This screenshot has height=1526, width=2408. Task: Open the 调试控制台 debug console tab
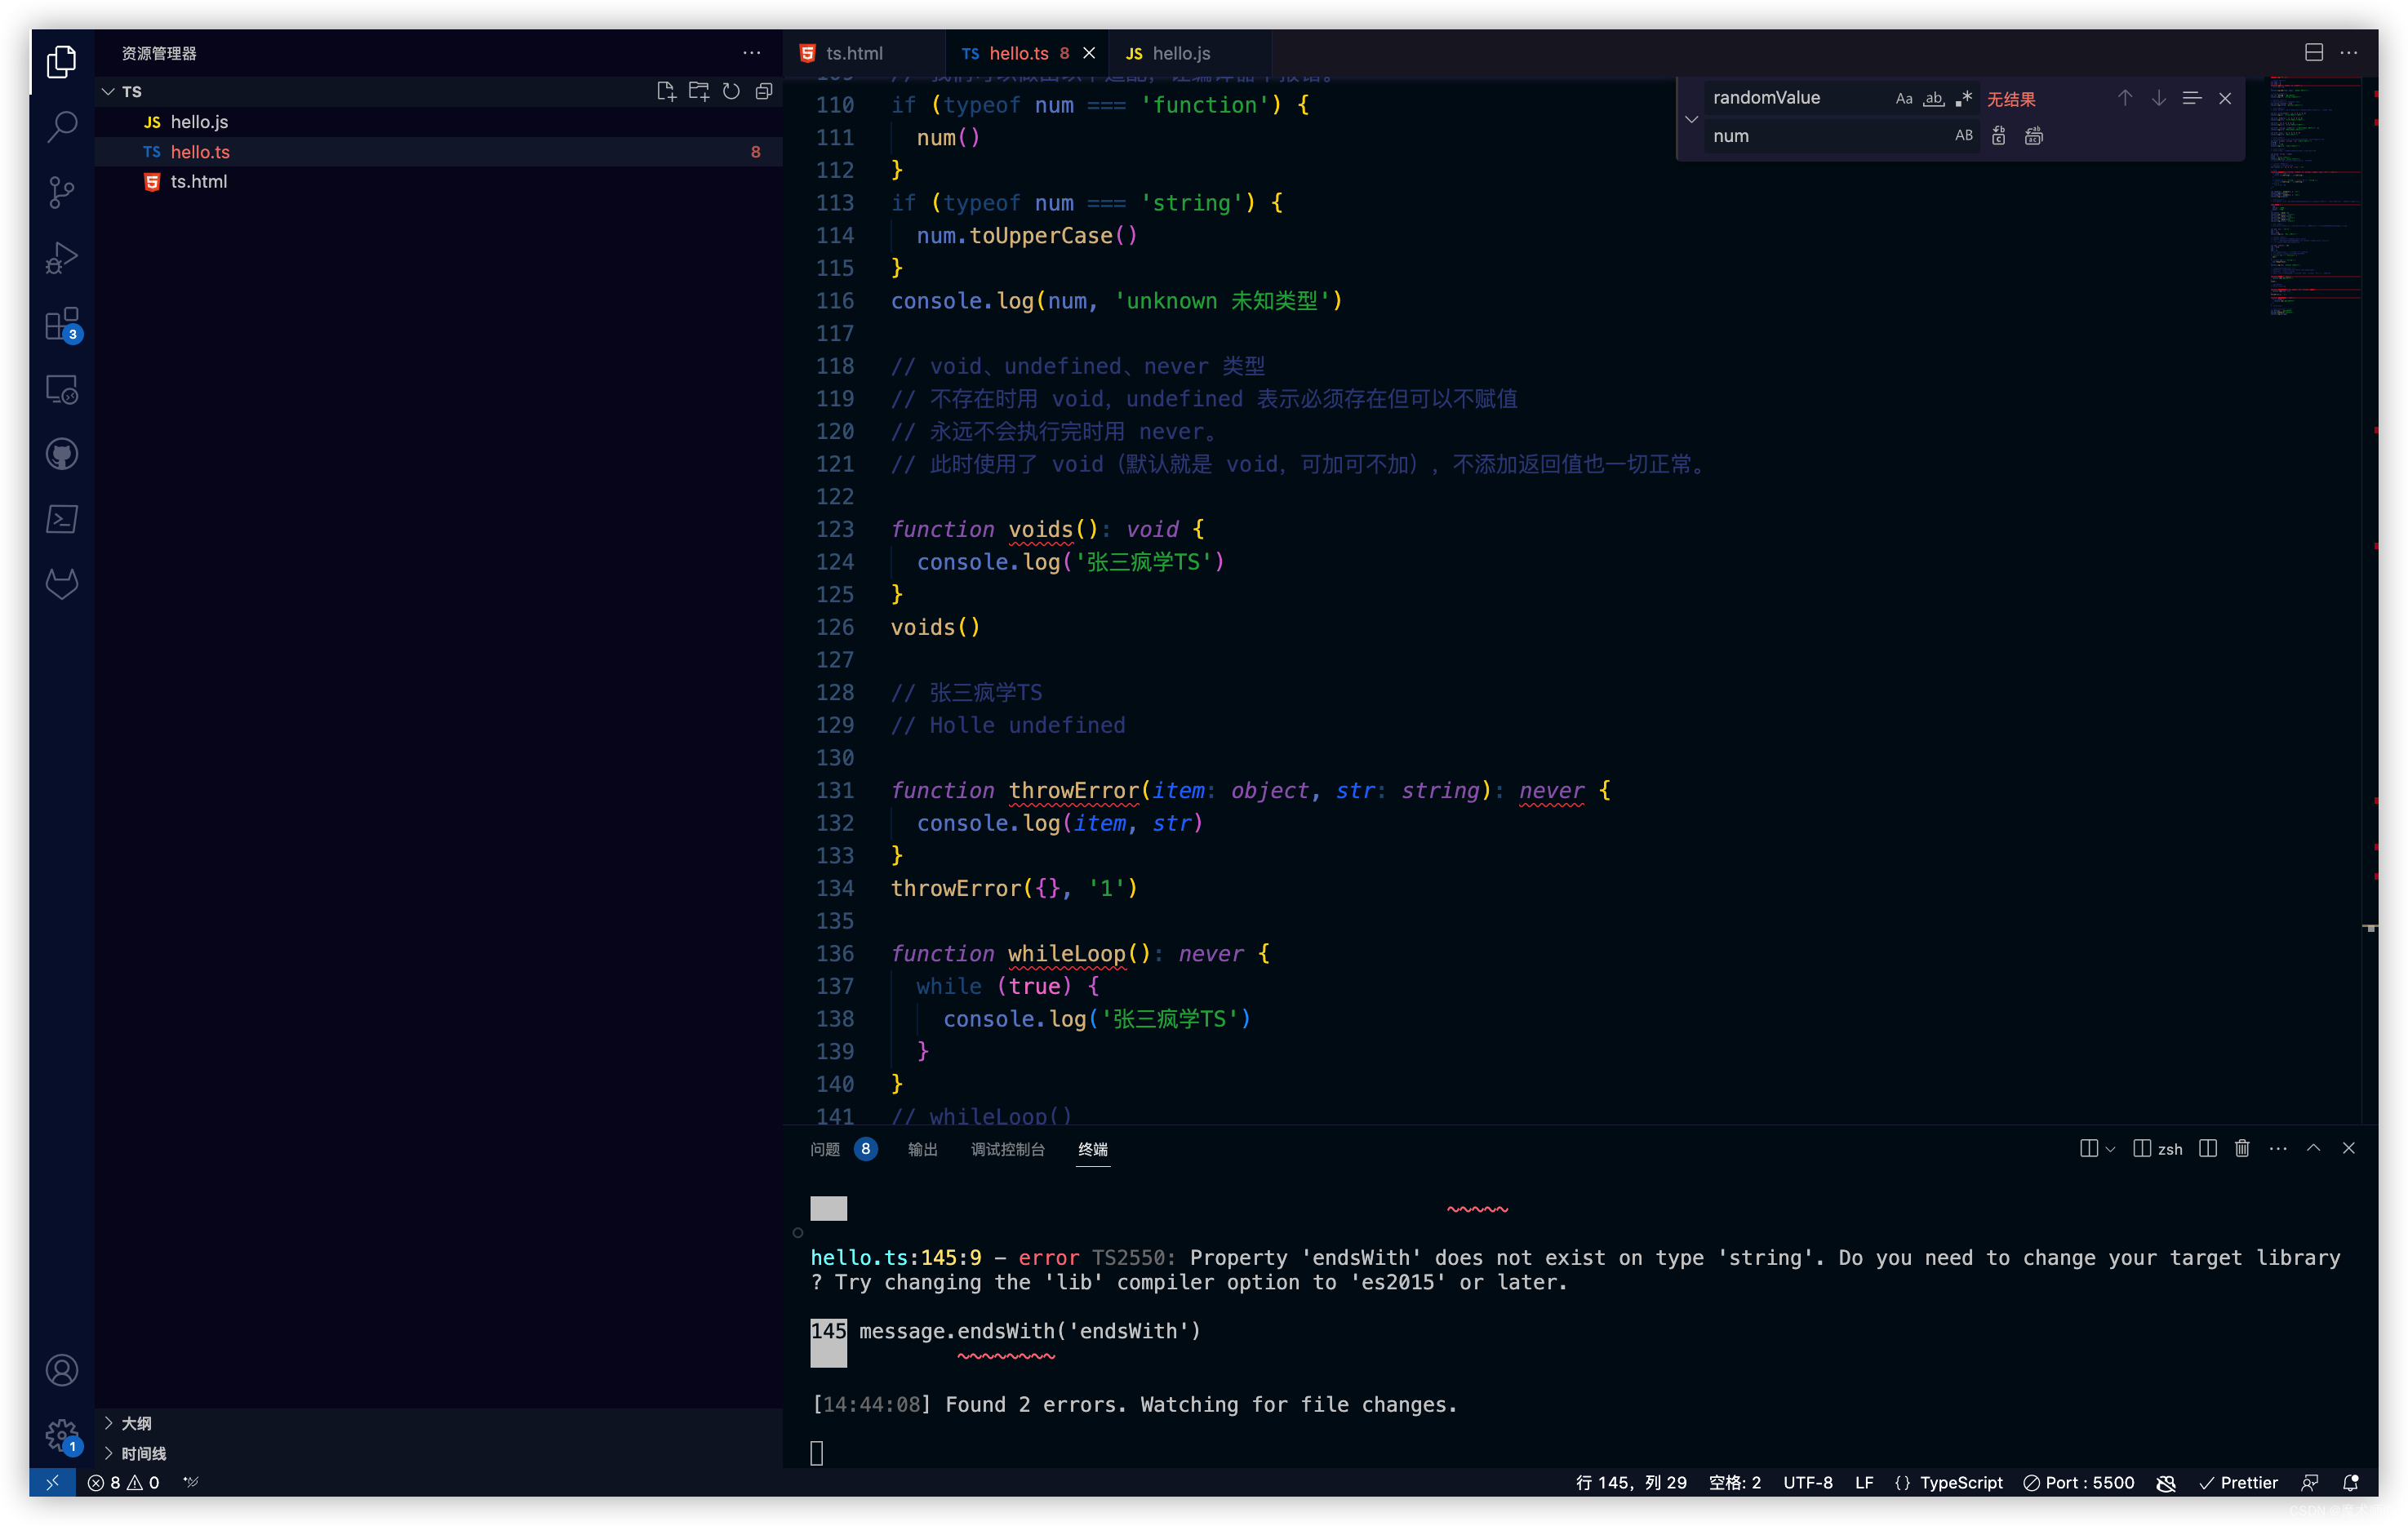(x=1007, y=1148)
